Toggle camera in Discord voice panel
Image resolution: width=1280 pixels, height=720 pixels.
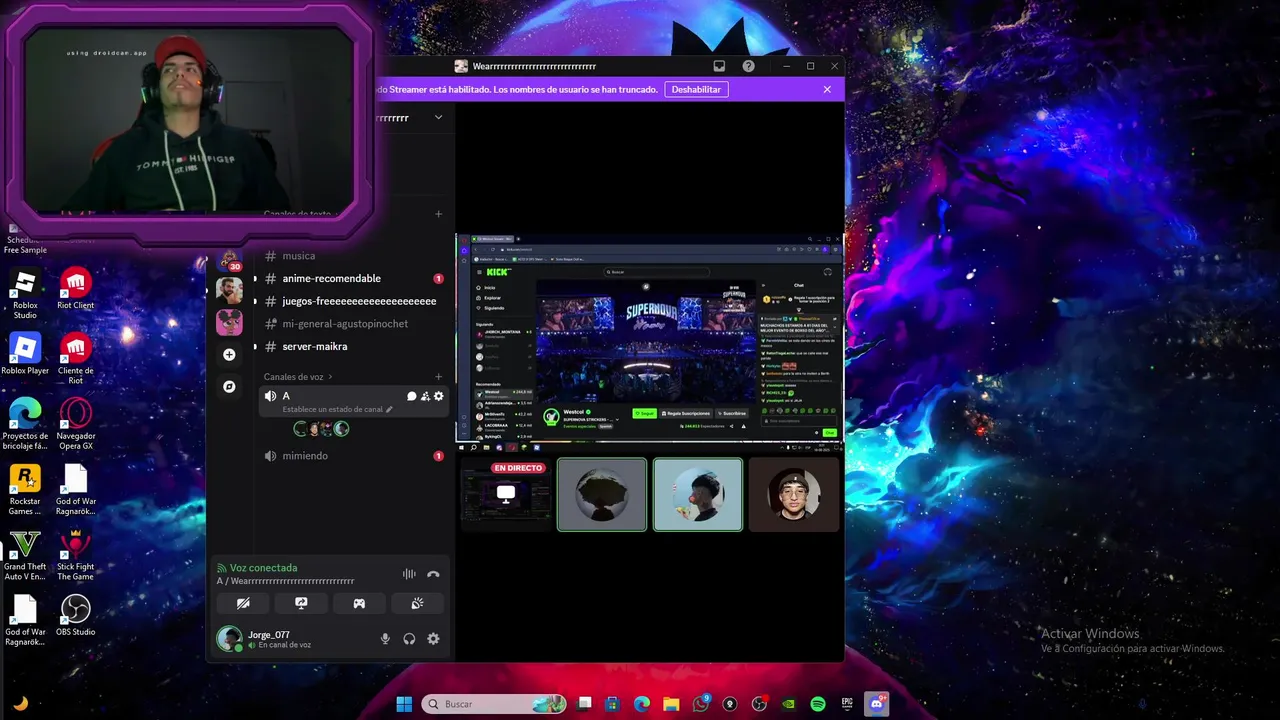[243, 603]
